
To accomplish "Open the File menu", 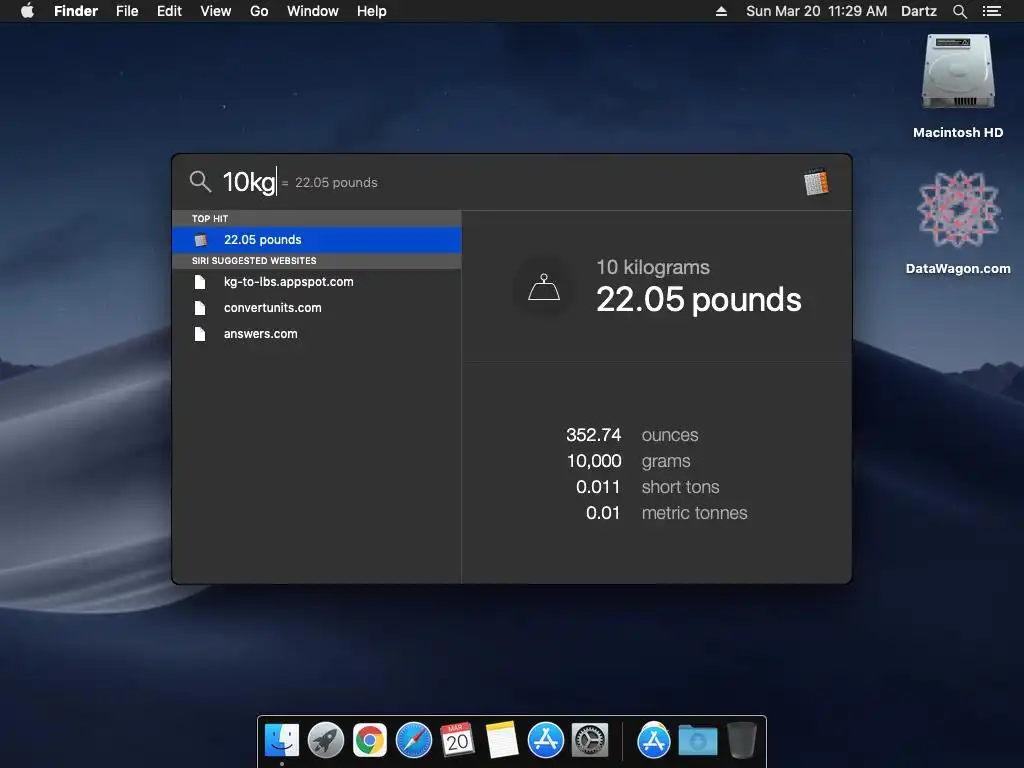I will pyautogui.click(x=127, y=11).
